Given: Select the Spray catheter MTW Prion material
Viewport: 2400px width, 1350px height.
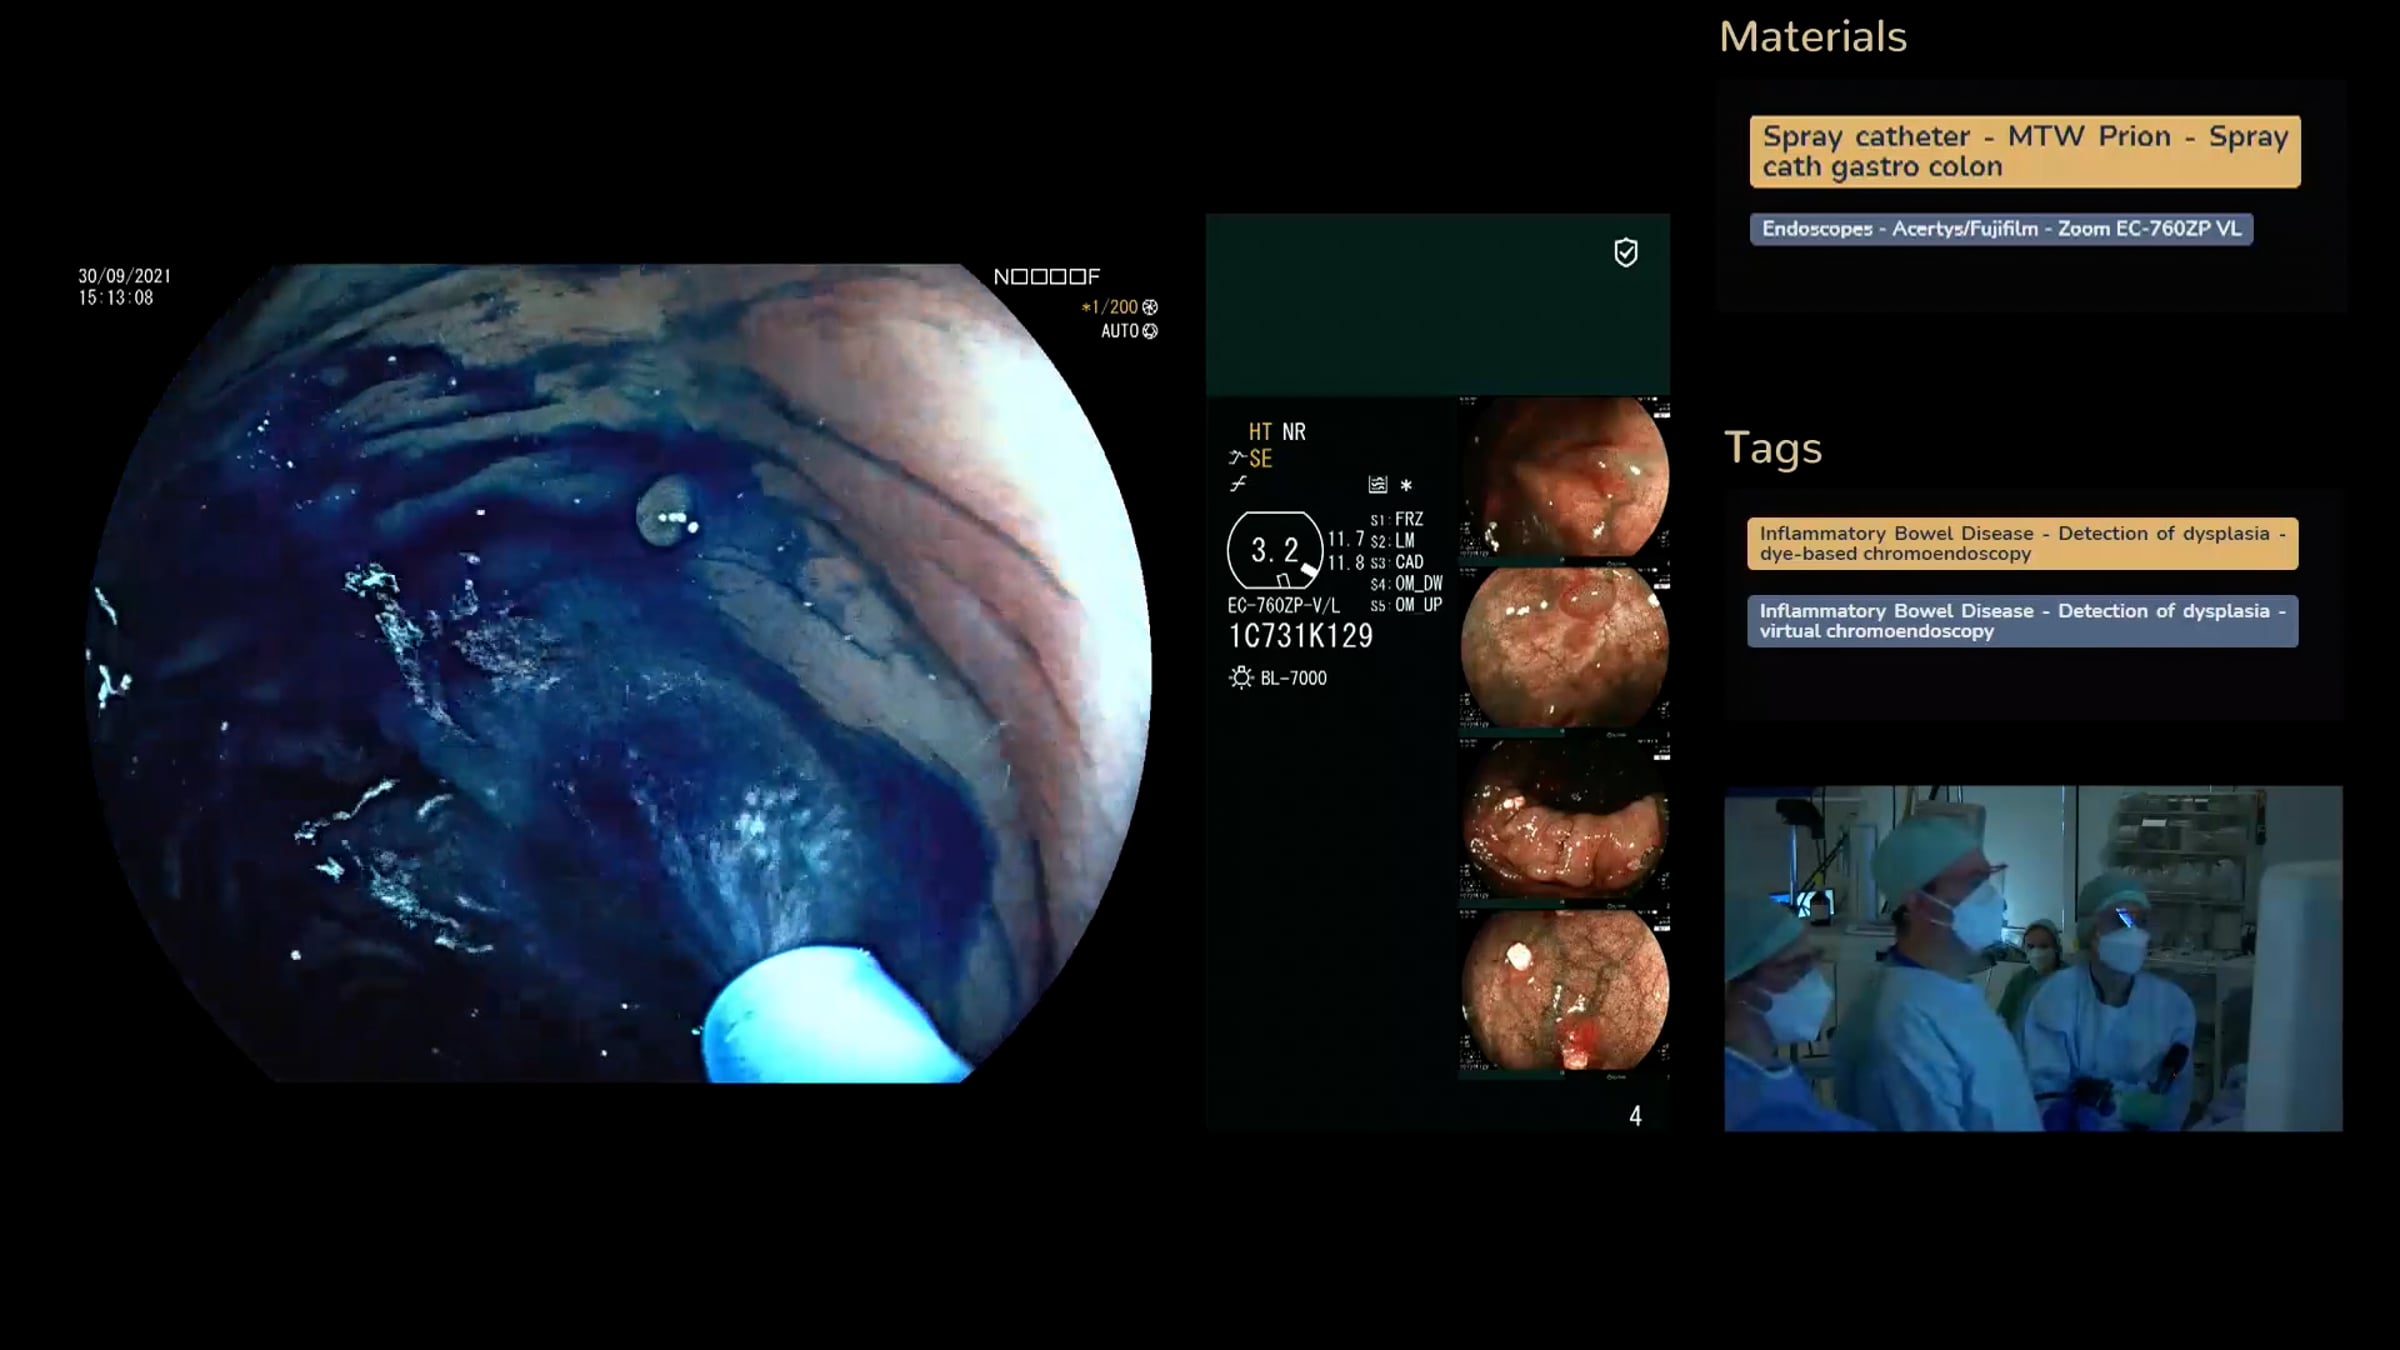Looking at the screenshot, I should click(2024, 151).
